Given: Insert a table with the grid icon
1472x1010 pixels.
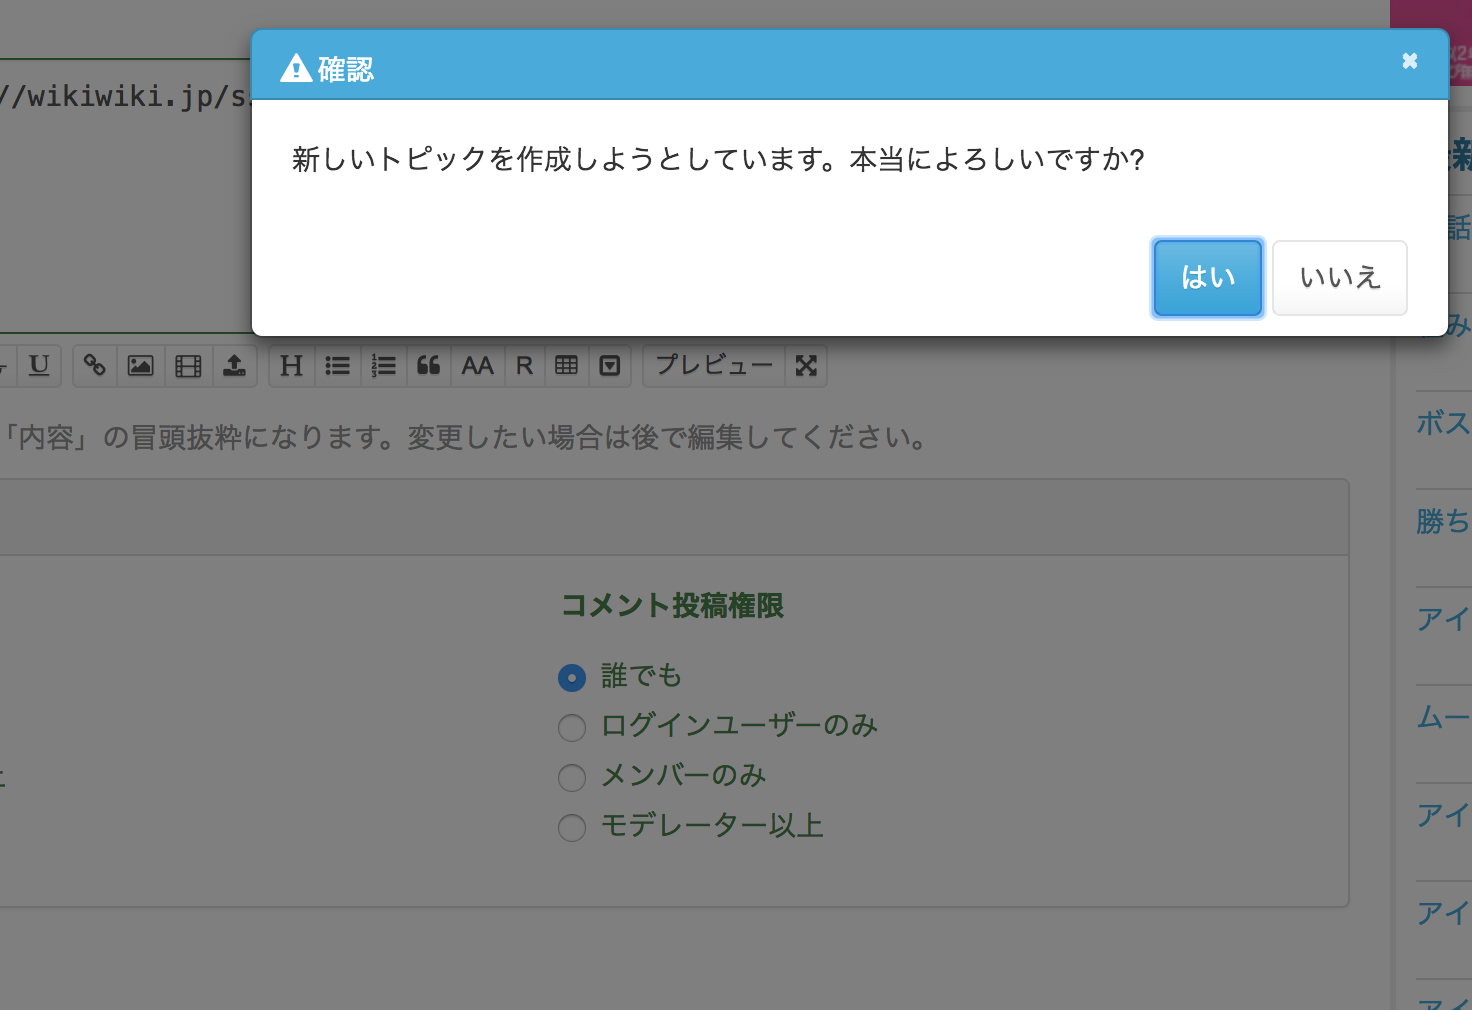Looking at the screenshot, I should tap(566, 366).
